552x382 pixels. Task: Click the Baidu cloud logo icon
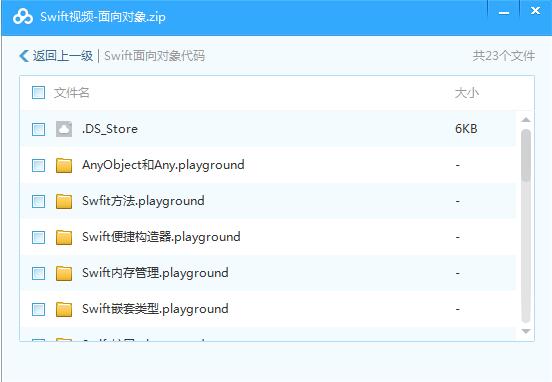pos(23,17)
